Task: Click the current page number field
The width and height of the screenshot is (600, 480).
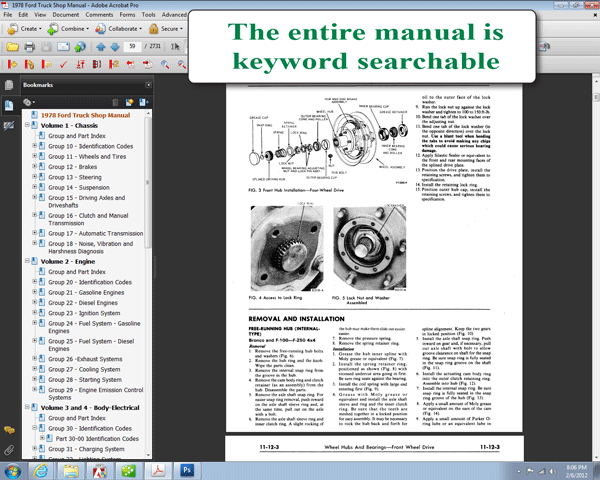Action: point(132,46)
